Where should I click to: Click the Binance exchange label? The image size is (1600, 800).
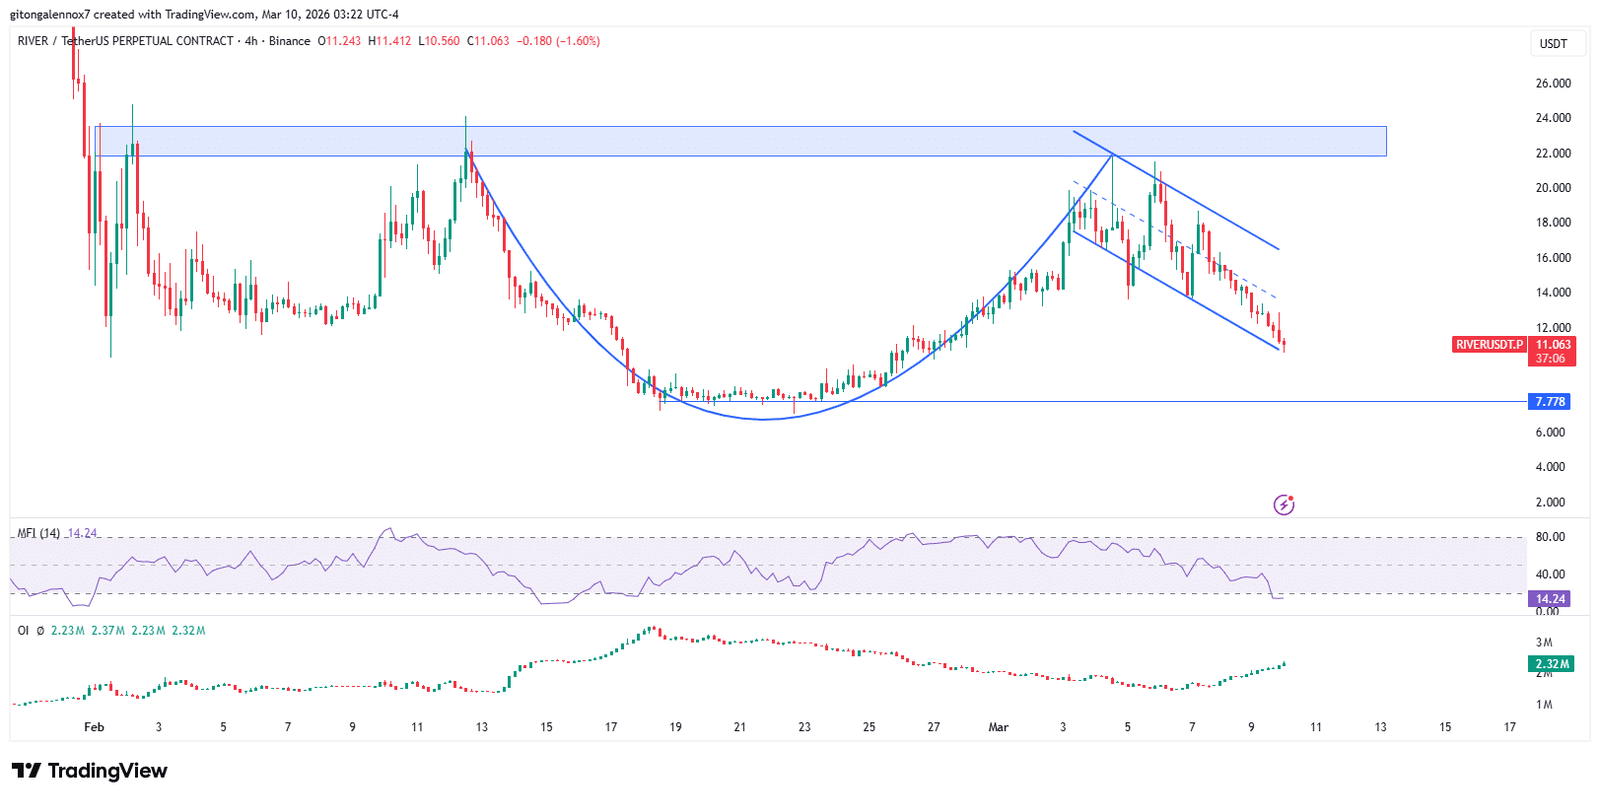(289, 41)
